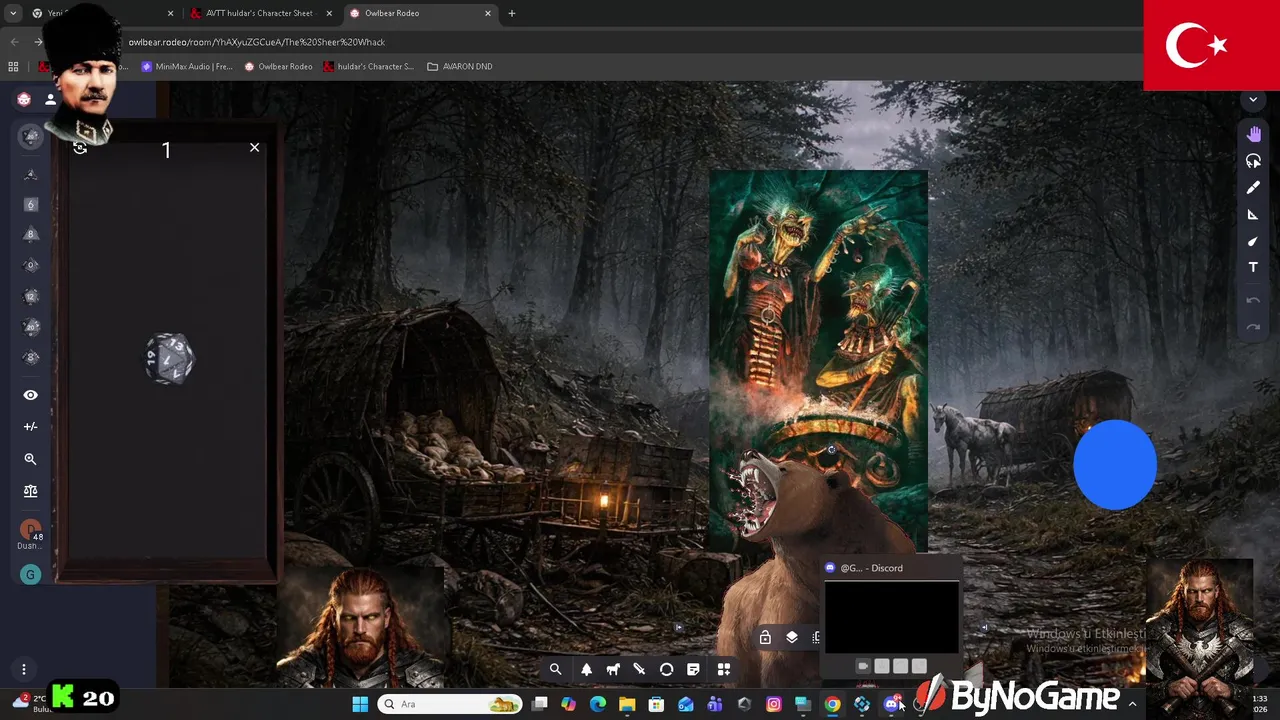Open the browser apps grid icon
Viewport: 1280px width, 720px height.
click(x=13, y=67)
